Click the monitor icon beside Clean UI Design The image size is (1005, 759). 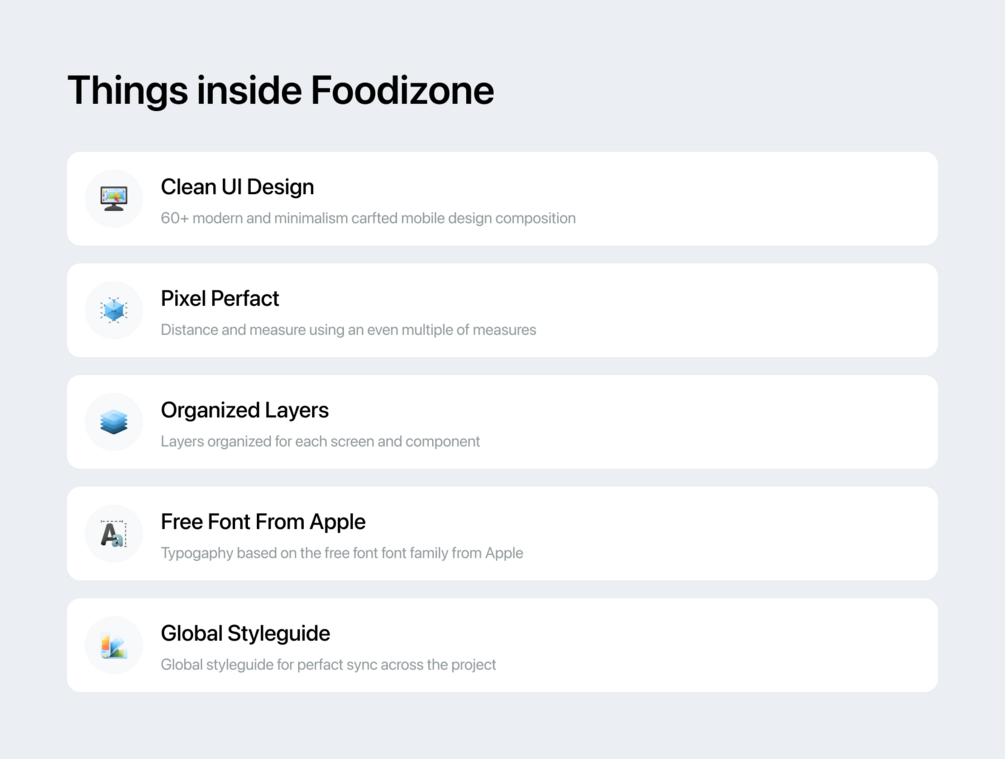[114, 199]
